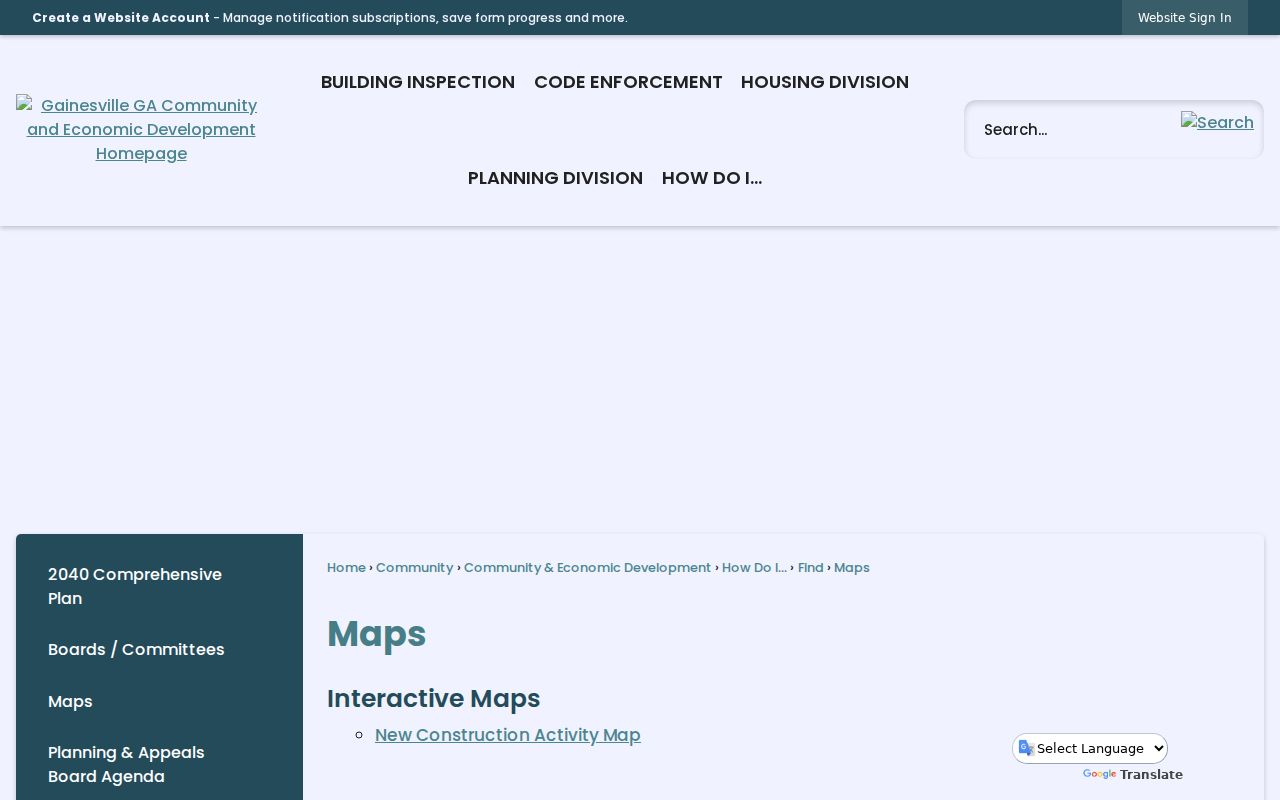Open the Housing Division menu
The height and width of the screenshot is (800, 1280).
[x=825, y=82]
